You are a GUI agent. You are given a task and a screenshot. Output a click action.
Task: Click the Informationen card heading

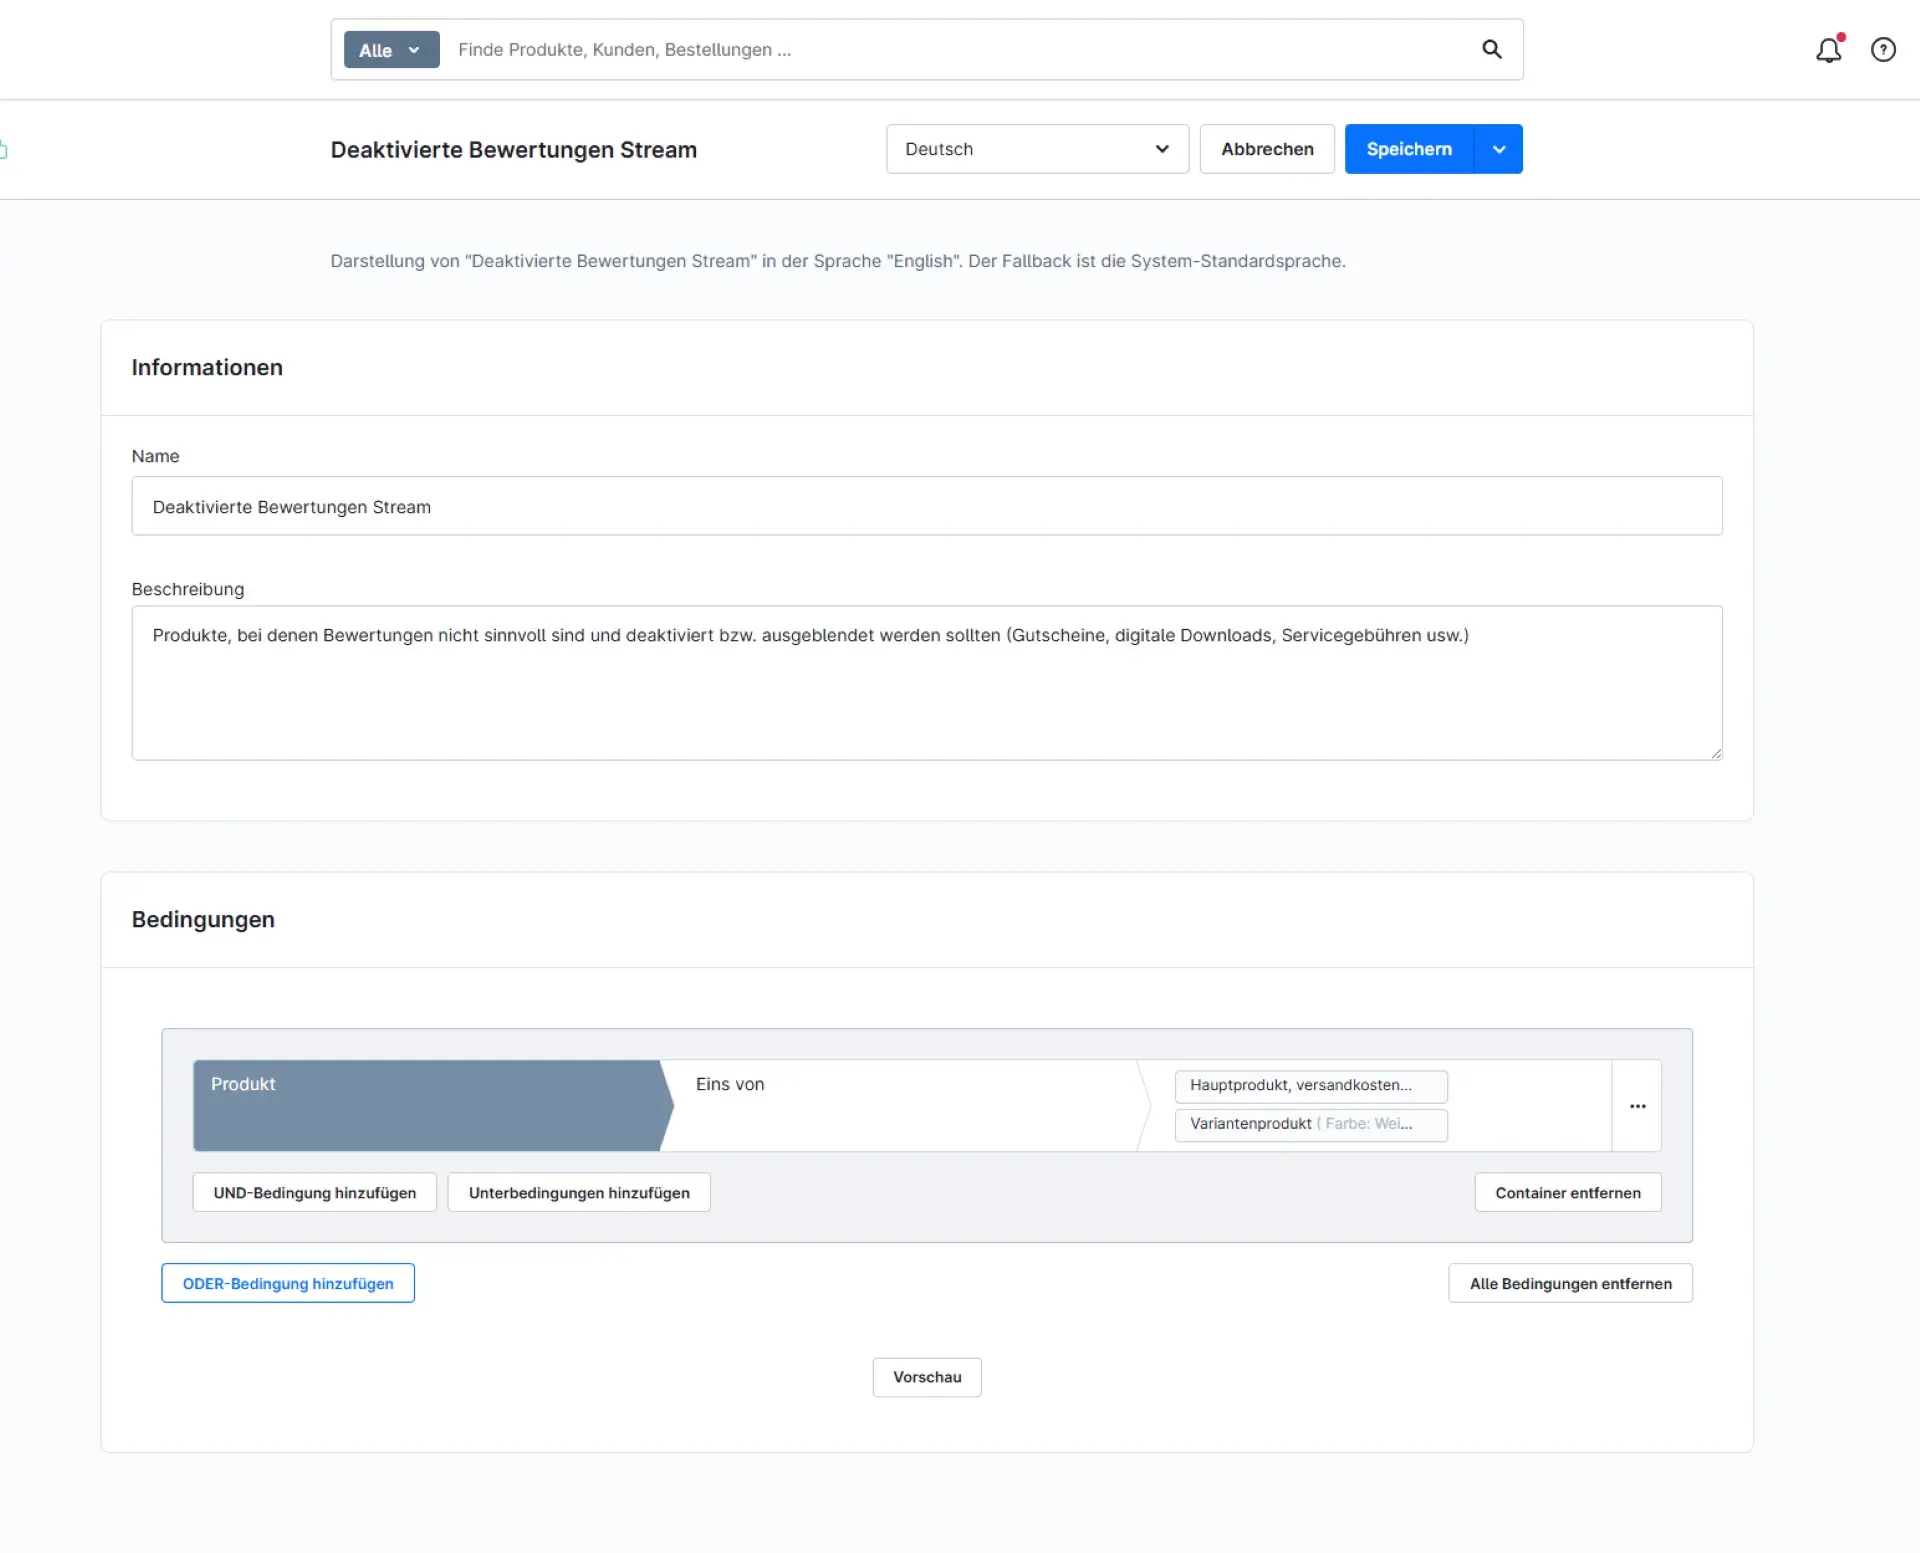coord(207,367)
